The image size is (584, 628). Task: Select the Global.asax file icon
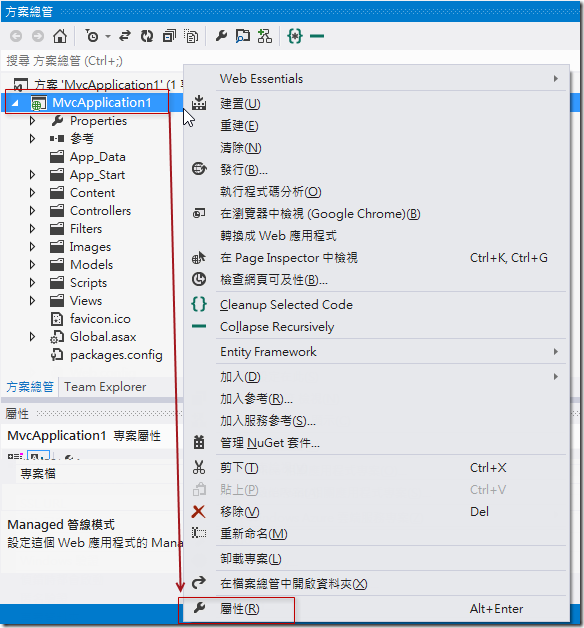57,337
